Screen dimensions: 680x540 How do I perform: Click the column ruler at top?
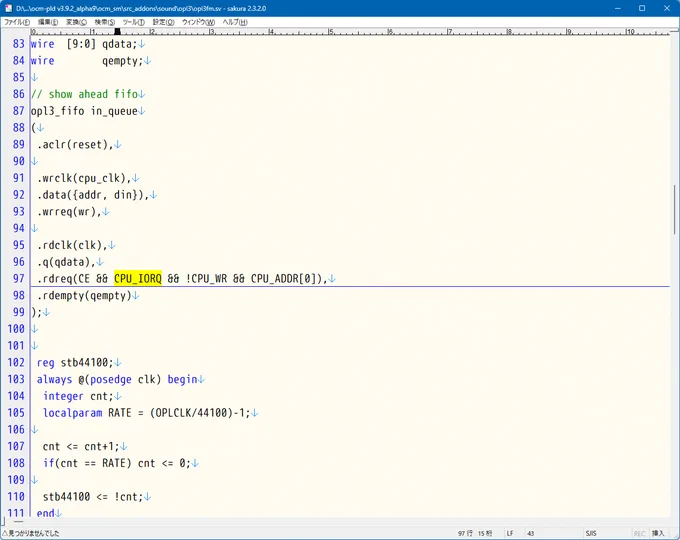[350, 32]
